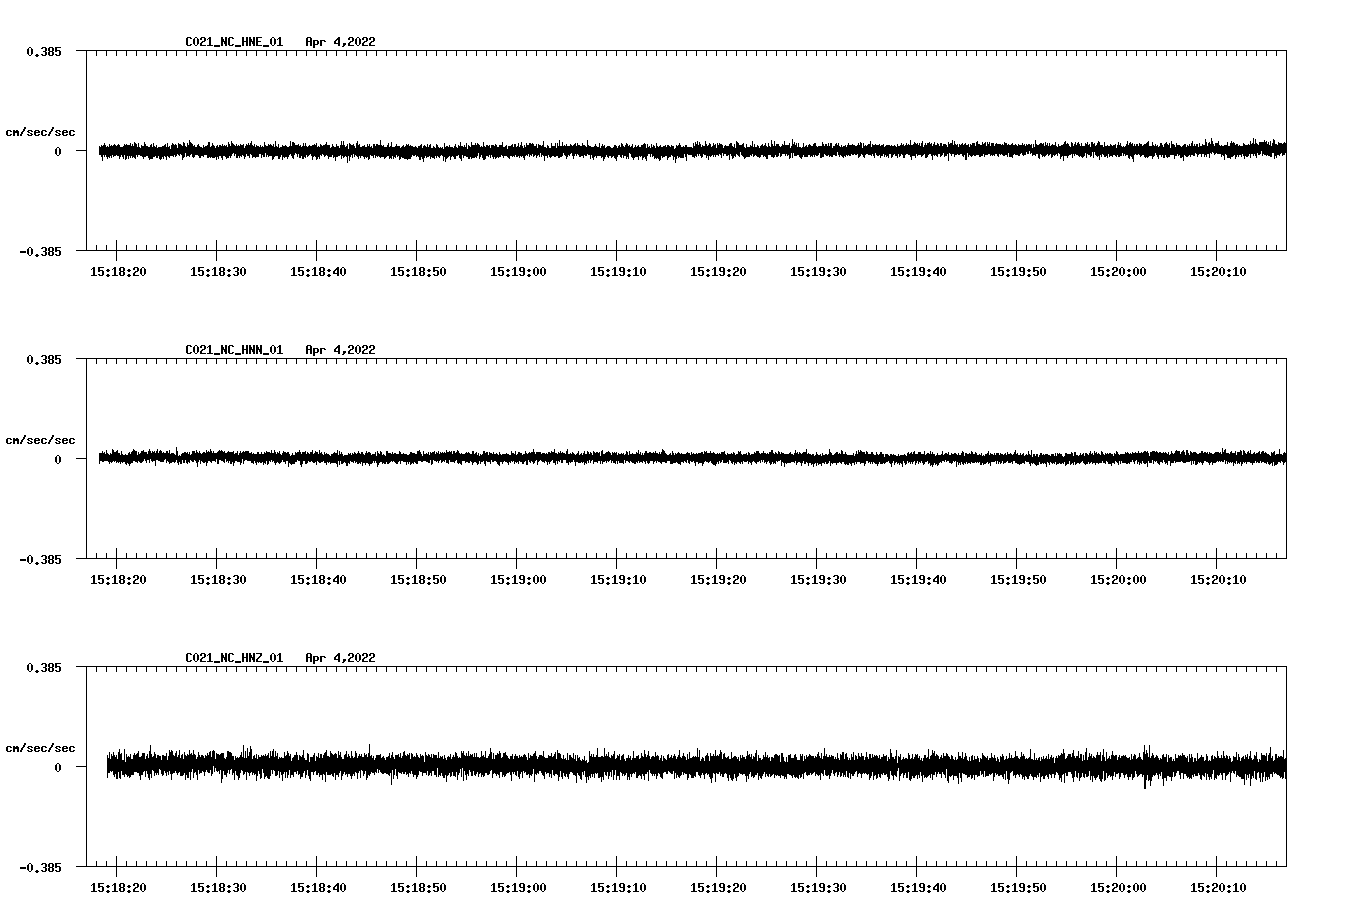
Task: Select the 15:19:30 tick label under HNN plot
Action: [818, 580]
